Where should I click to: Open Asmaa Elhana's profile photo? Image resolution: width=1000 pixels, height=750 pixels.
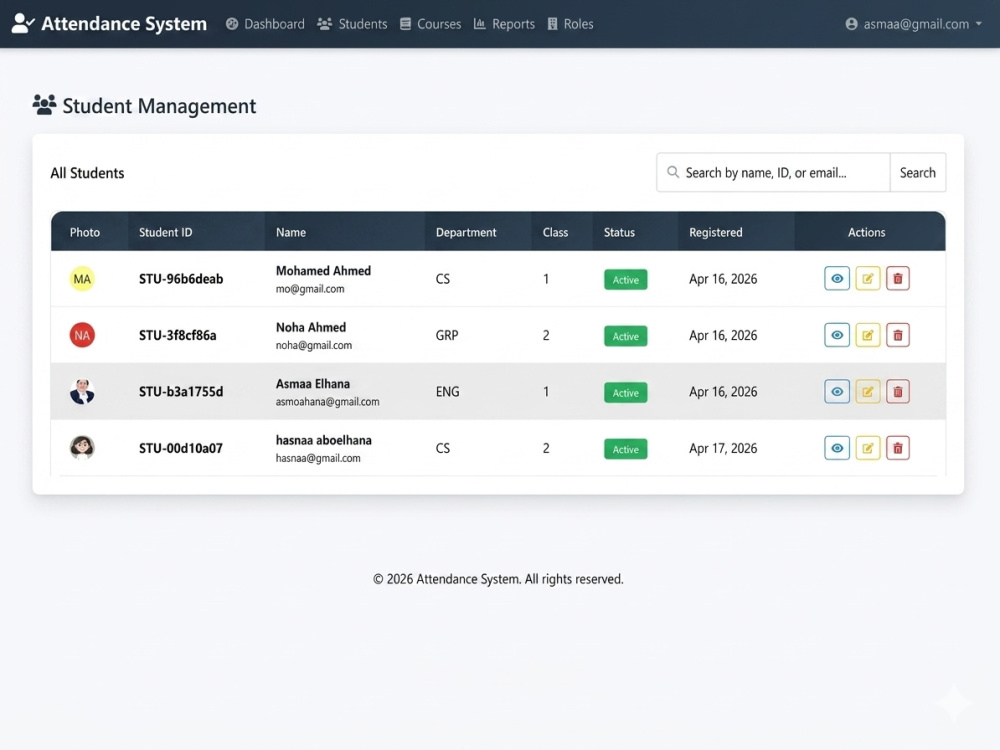point(82,392)
